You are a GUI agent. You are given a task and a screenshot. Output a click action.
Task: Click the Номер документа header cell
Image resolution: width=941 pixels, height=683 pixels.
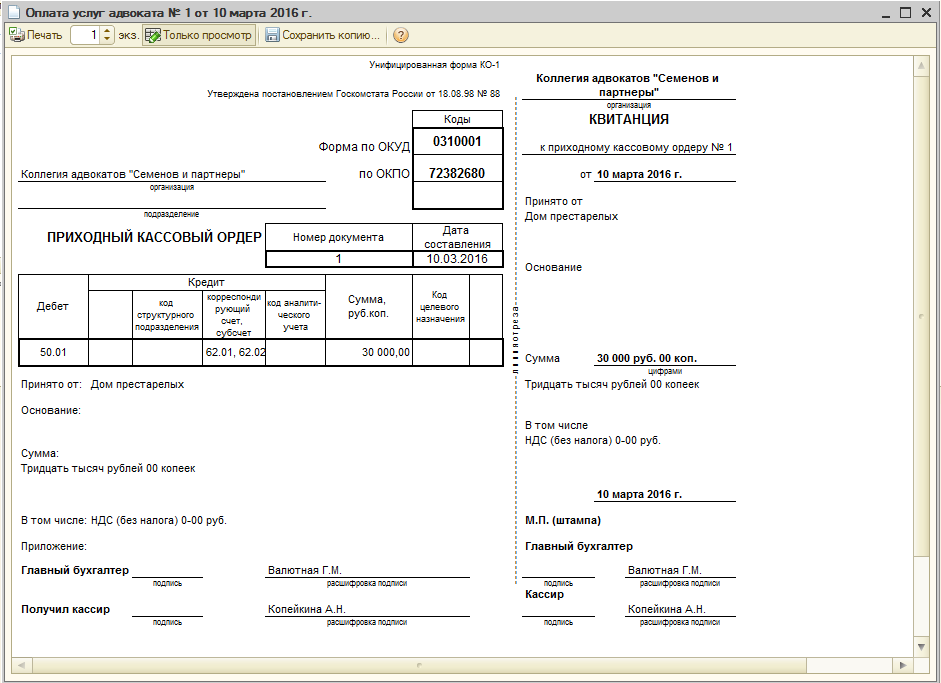click(x=338, y=237)
